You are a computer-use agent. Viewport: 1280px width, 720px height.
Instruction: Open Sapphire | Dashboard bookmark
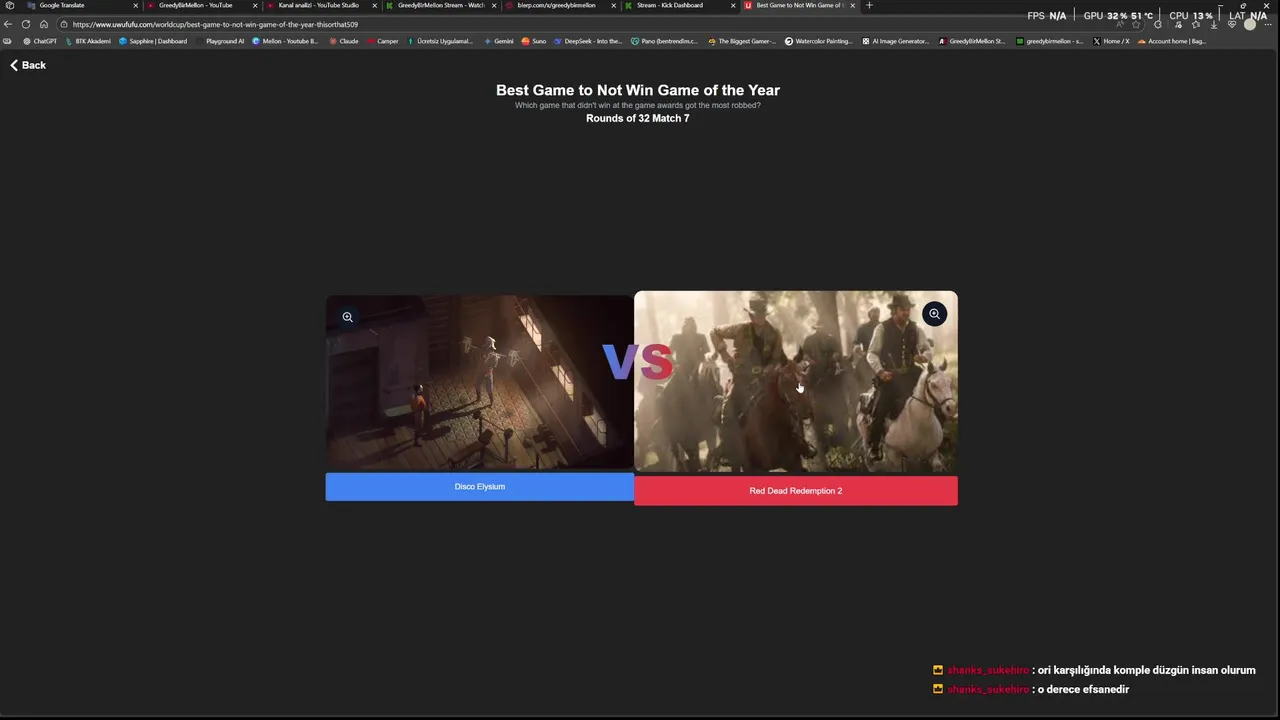(153, 41)
